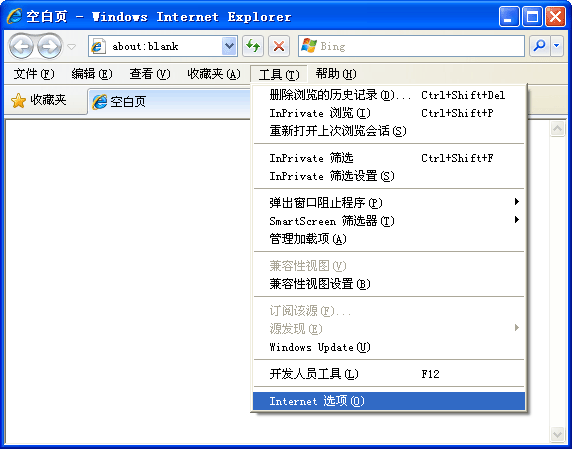Viewport: 573px width, 449px height.
Task: Click the red Stop loading icon
Action: point(279,46)
